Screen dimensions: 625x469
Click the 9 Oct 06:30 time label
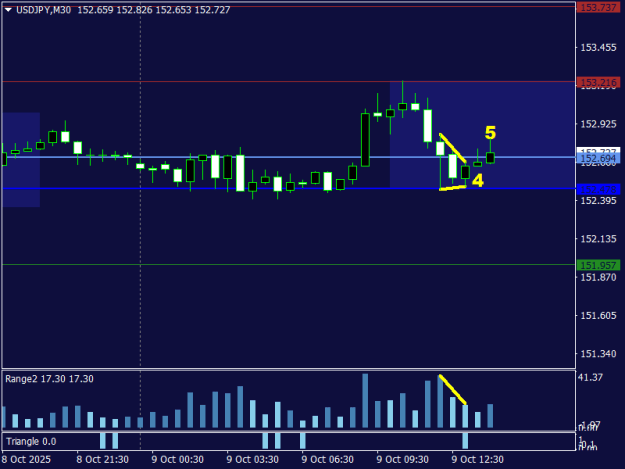tap(327, 459)
